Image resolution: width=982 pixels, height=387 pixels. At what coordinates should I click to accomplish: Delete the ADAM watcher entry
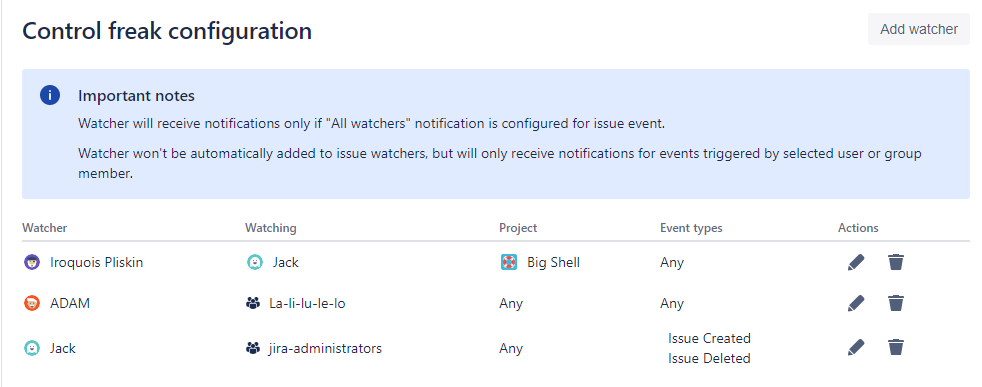(x=896, y=304)
